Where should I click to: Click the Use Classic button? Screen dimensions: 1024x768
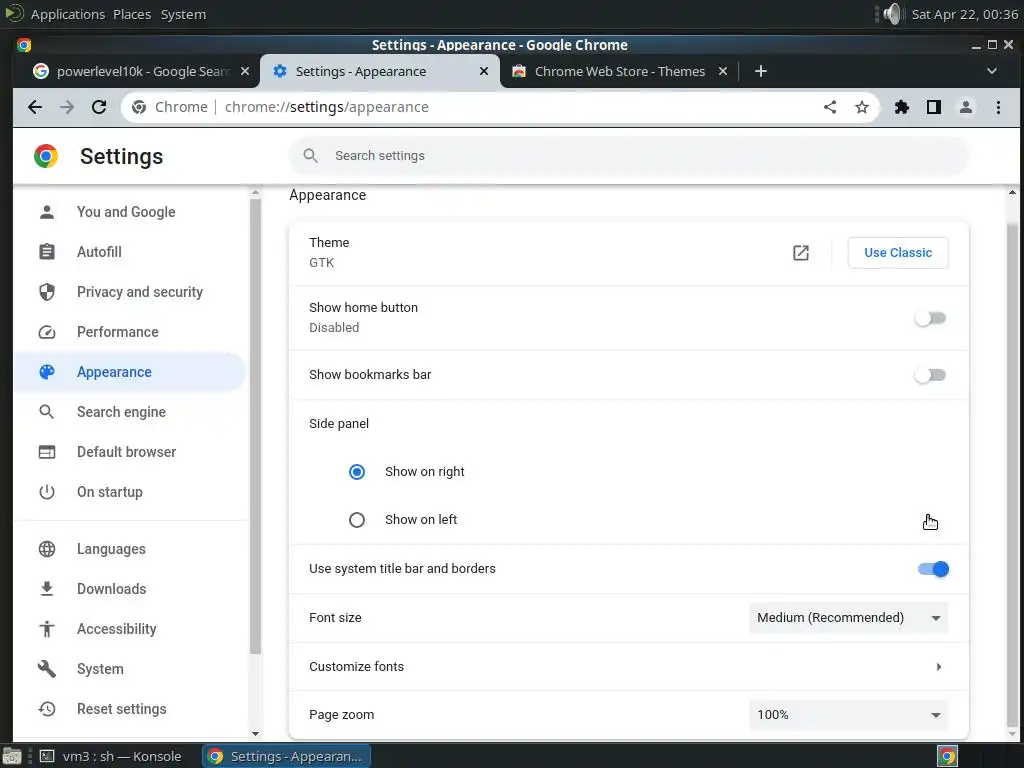point(898,253)
